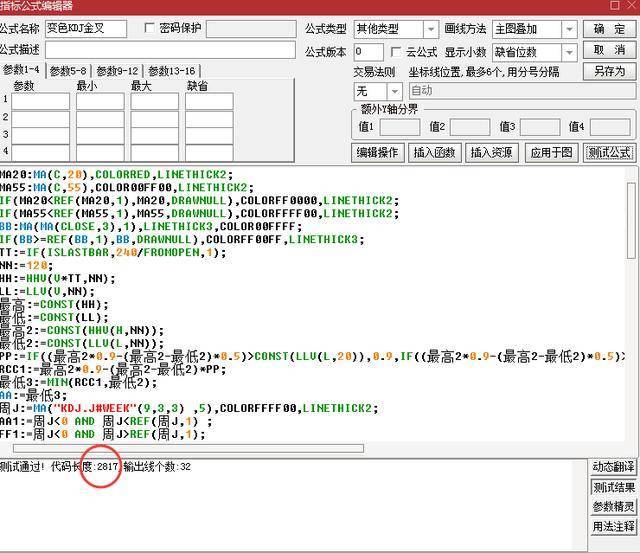Switch to the 参数1-4 tab

click(22, 70)
